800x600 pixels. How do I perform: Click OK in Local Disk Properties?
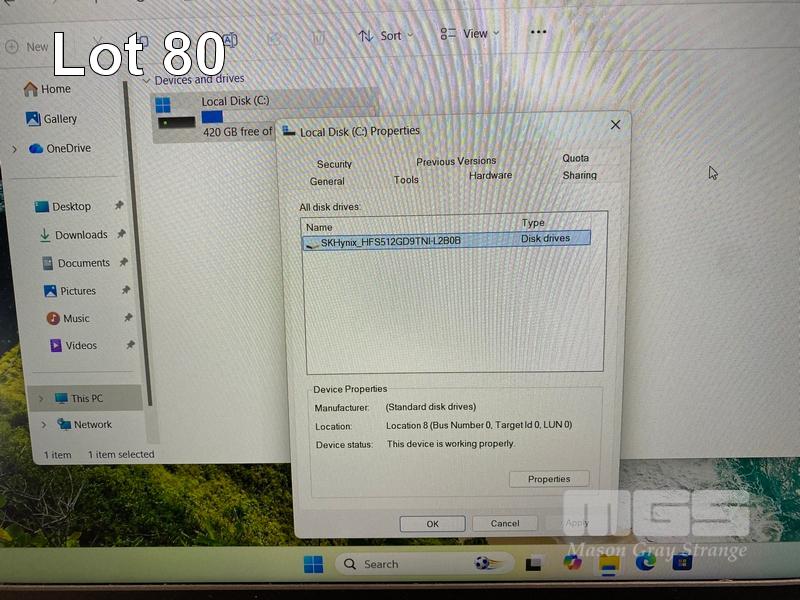click(432, 524)
